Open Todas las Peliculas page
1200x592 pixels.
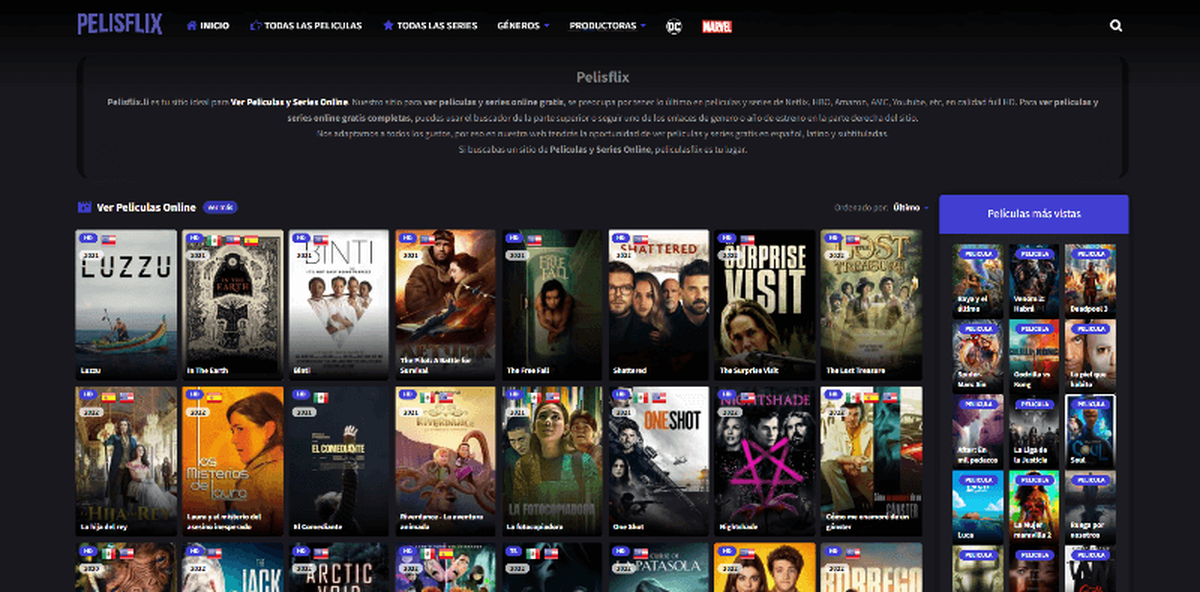pyautogui.click(x=306, y=26)
